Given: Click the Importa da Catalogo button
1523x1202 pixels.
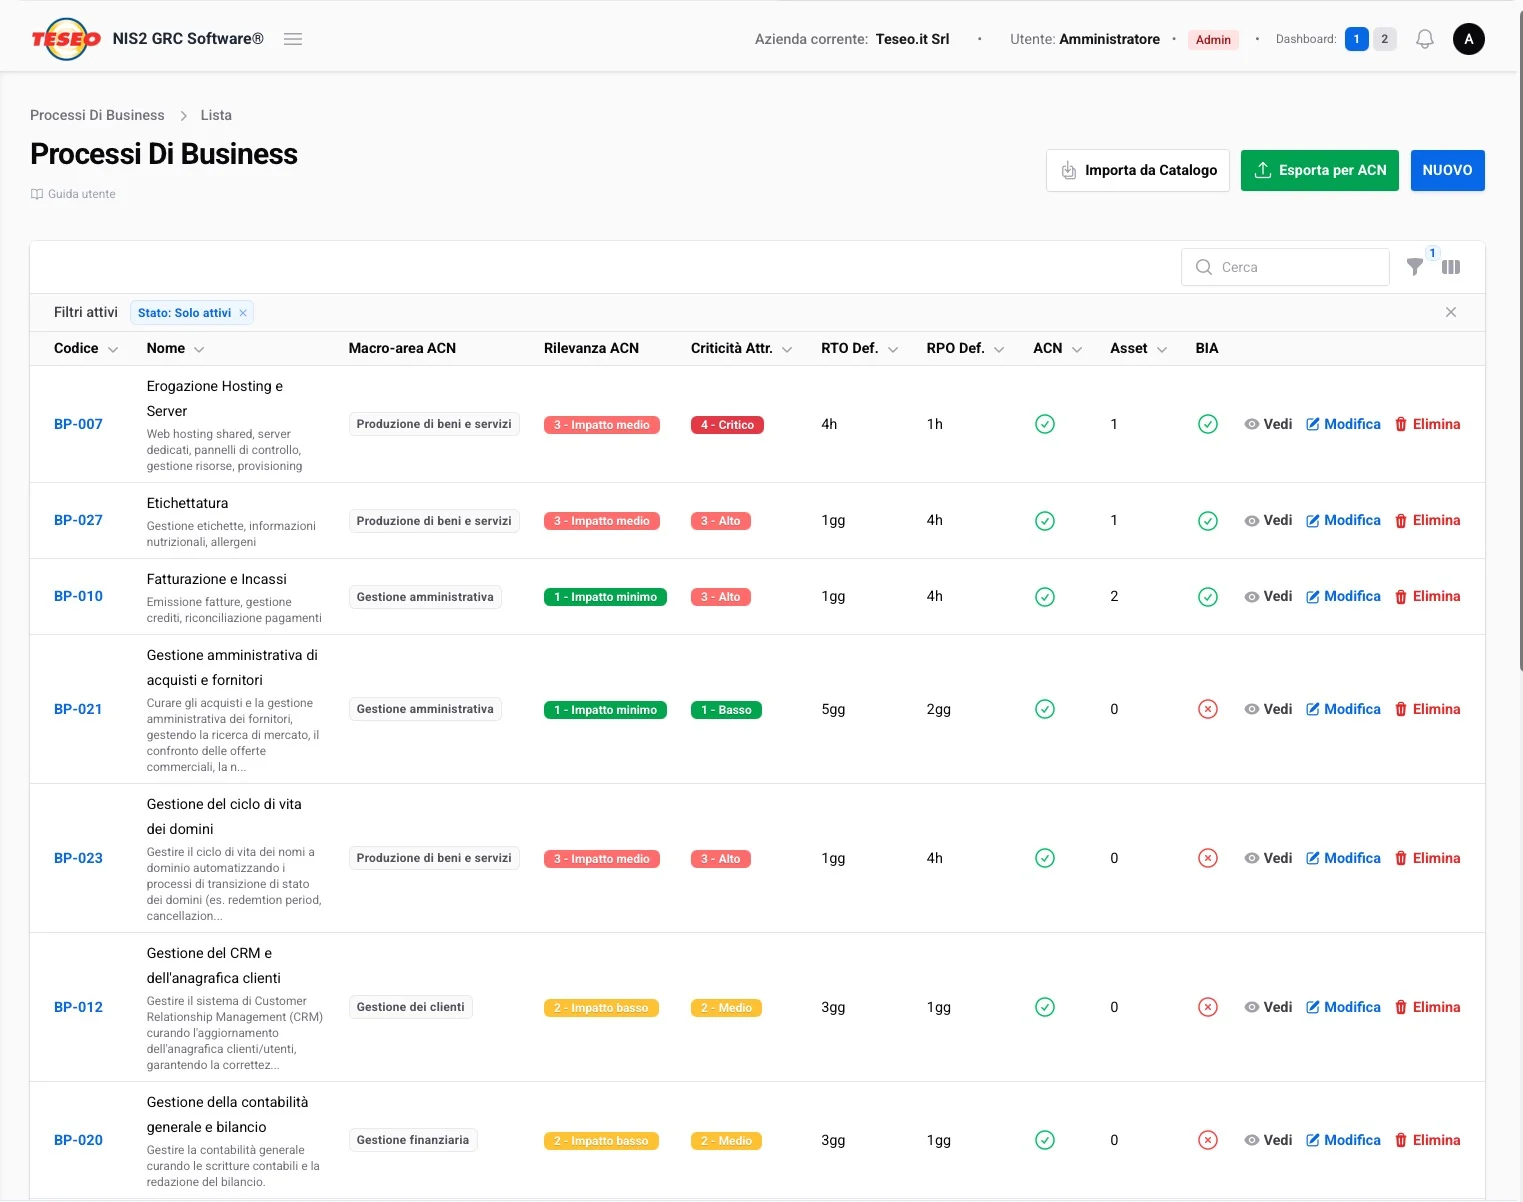Looking at the screenshot, I should [x=1138, y=170].
